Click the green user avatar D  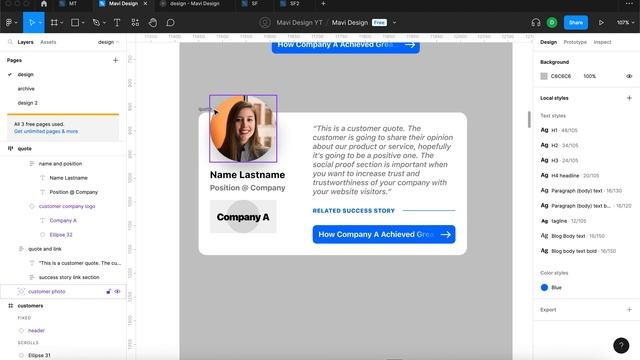552,23
